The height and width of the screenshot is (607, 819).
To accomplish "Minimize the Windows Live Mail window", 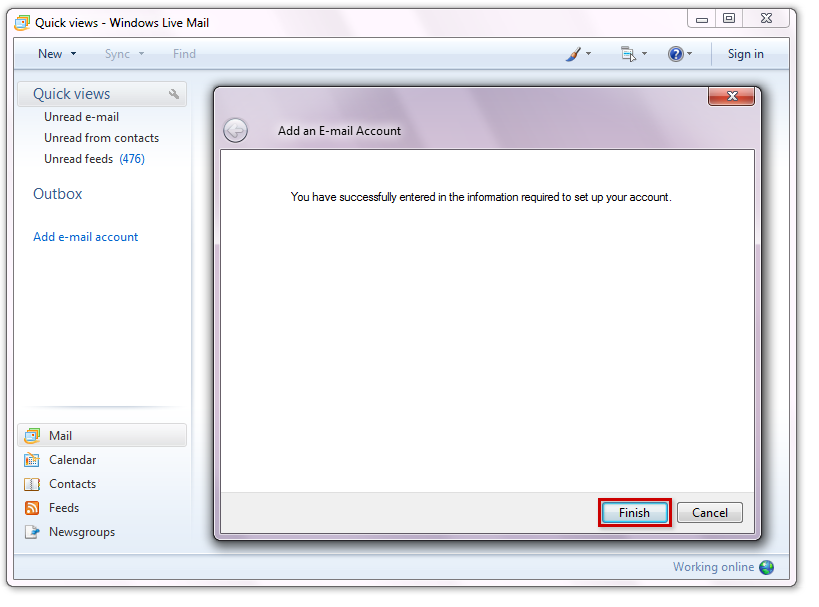I will (701, 19).
